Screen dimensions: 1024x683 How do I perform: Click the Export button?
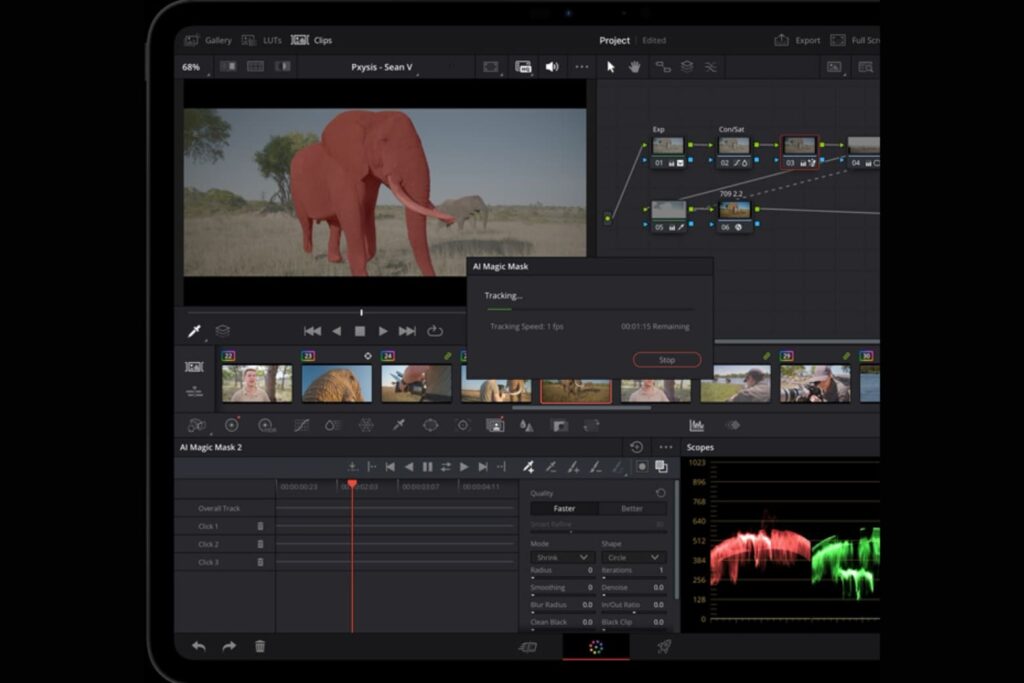tap(797, 40)
